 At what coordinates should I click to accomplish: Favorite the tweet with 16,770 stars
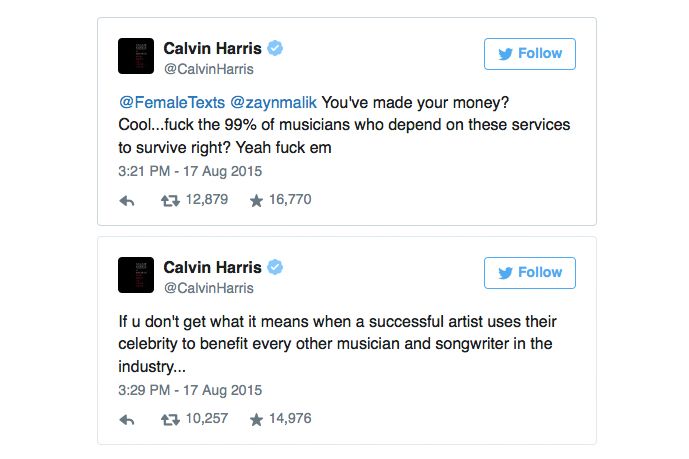[x=256, y=201]
